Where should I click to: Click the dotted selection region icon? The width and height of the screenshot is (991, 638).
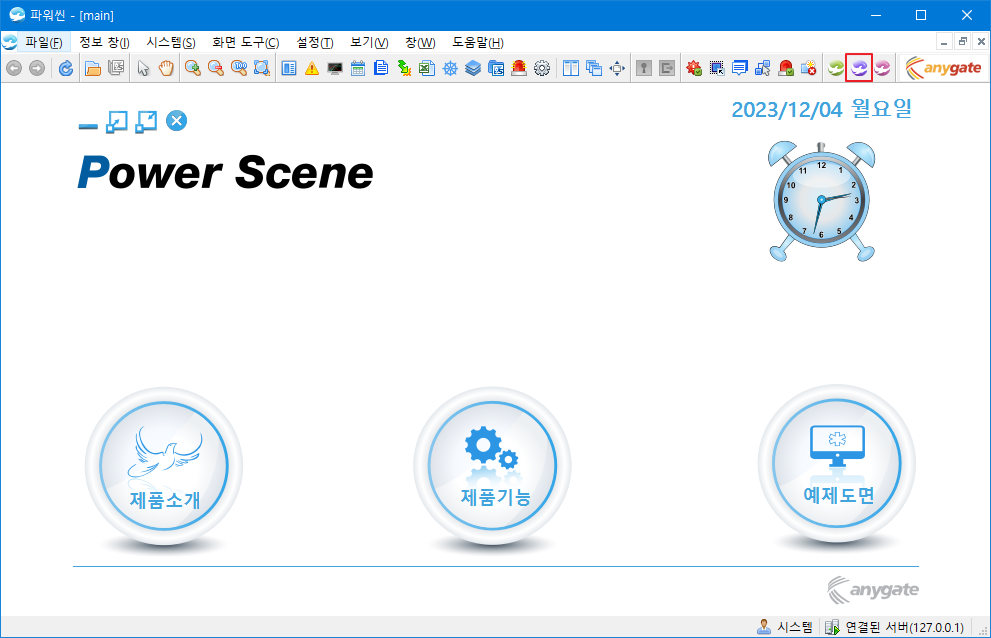[717, 68]
